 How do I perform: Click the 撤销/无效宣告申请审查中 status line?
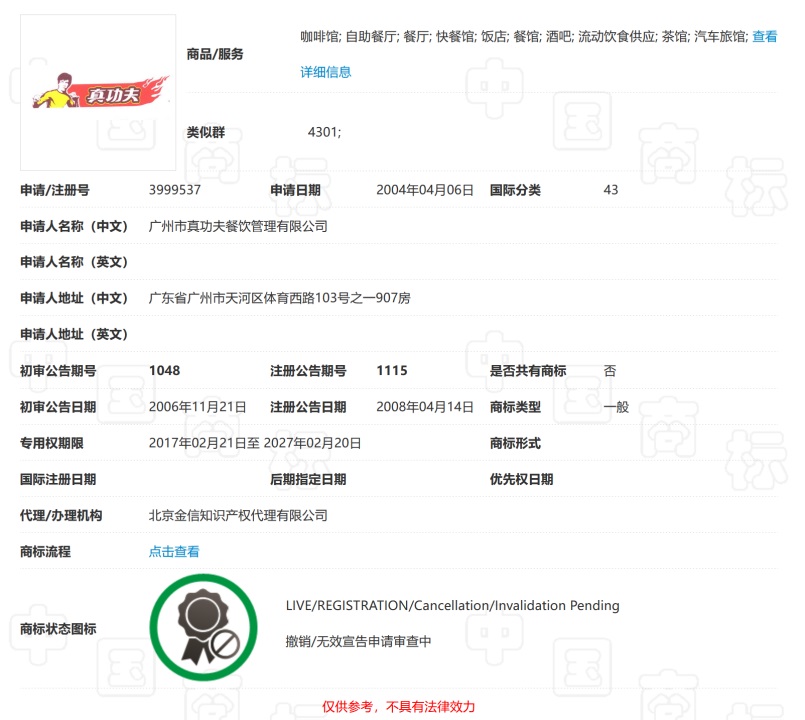[x=358, y=641]
